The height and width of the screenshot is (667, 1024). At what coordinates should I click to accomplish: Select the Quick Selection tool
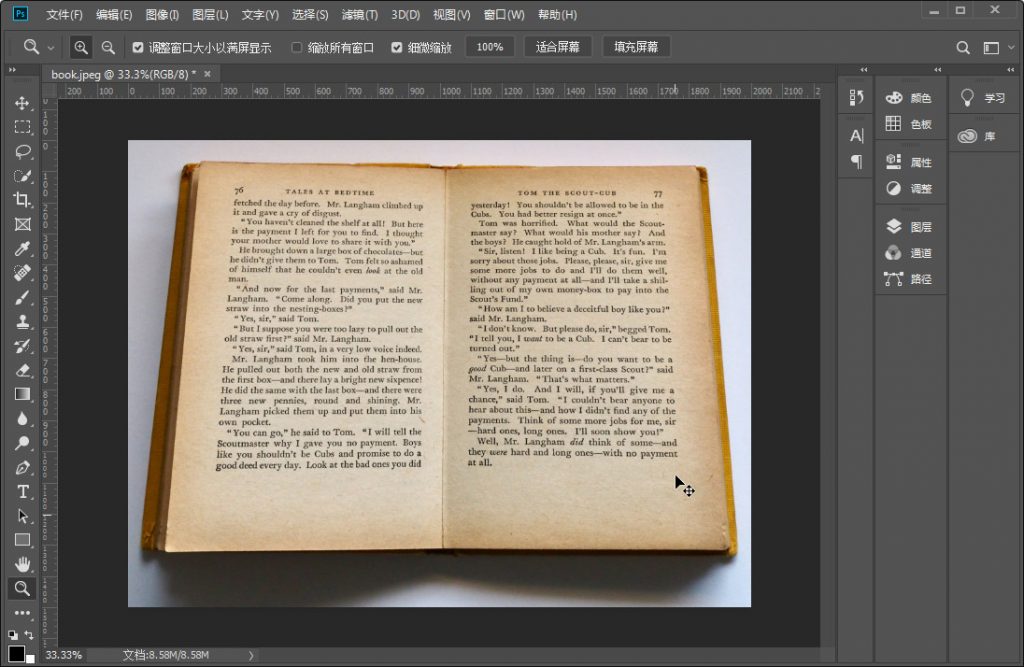(x=22, y=176)
